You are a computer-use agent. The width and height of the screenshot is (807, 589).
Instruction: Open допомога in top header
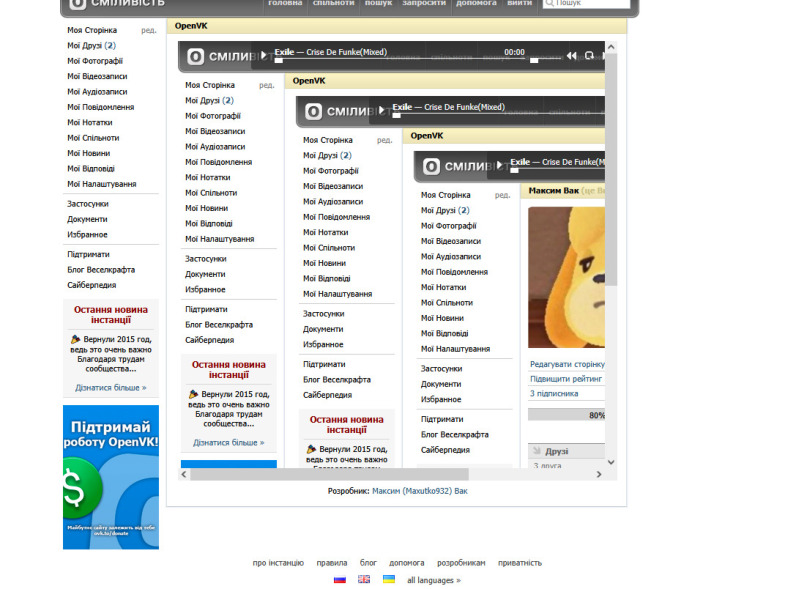point(477,3)
